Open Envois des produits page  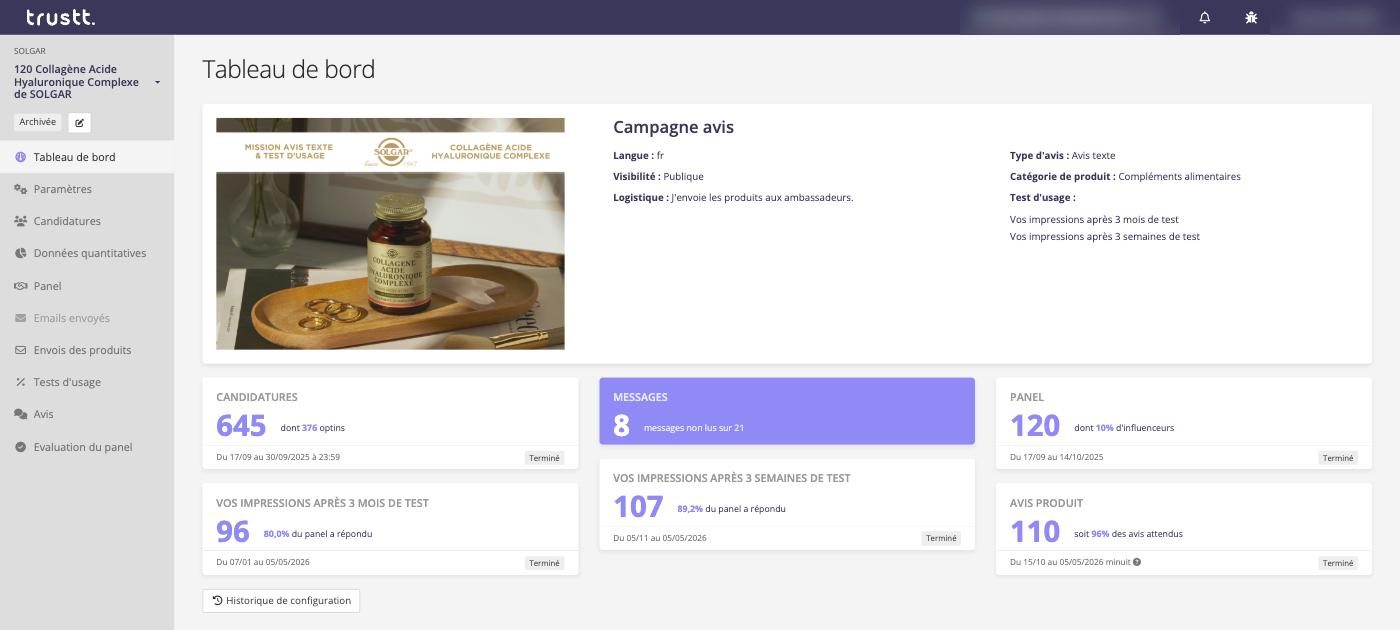tap(87, 350)
